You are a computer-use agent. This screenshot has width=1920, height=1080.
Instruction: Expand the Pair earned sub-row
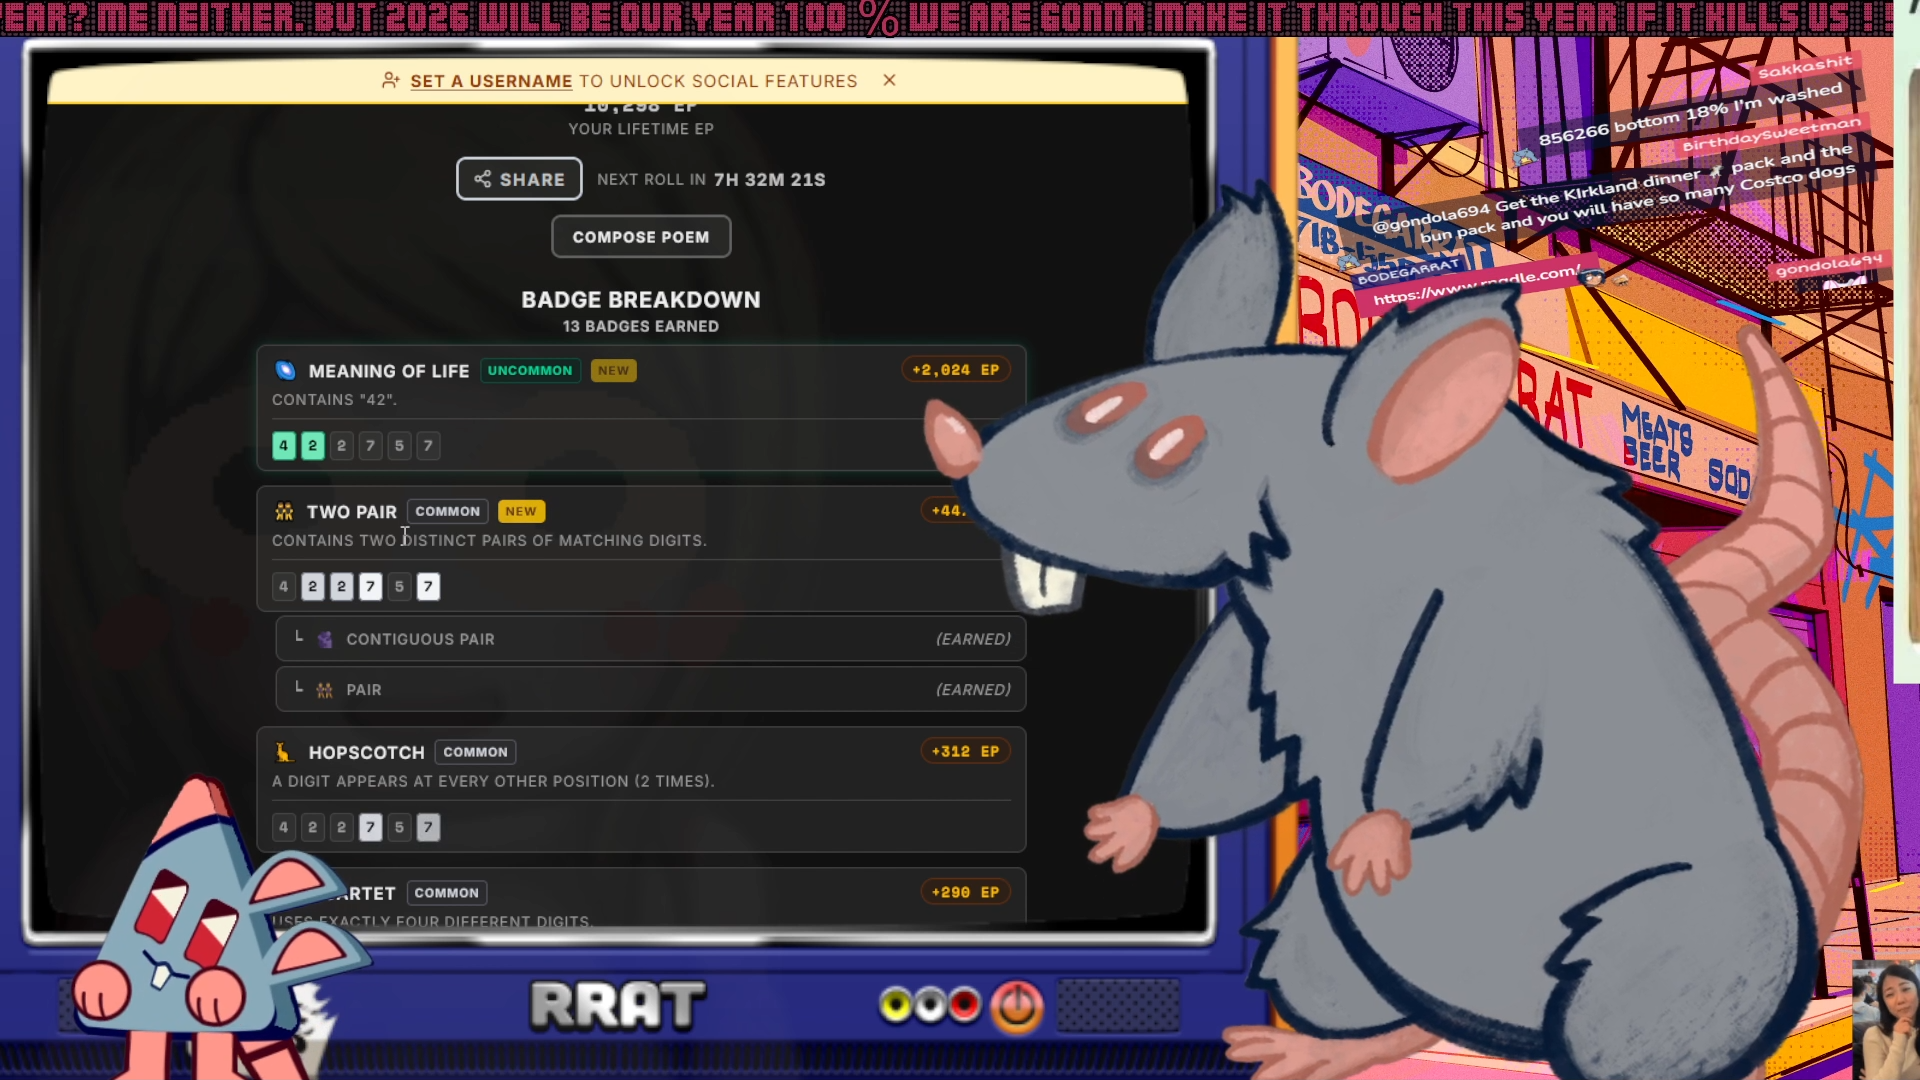pyautogui.click(x=650, y=690)
